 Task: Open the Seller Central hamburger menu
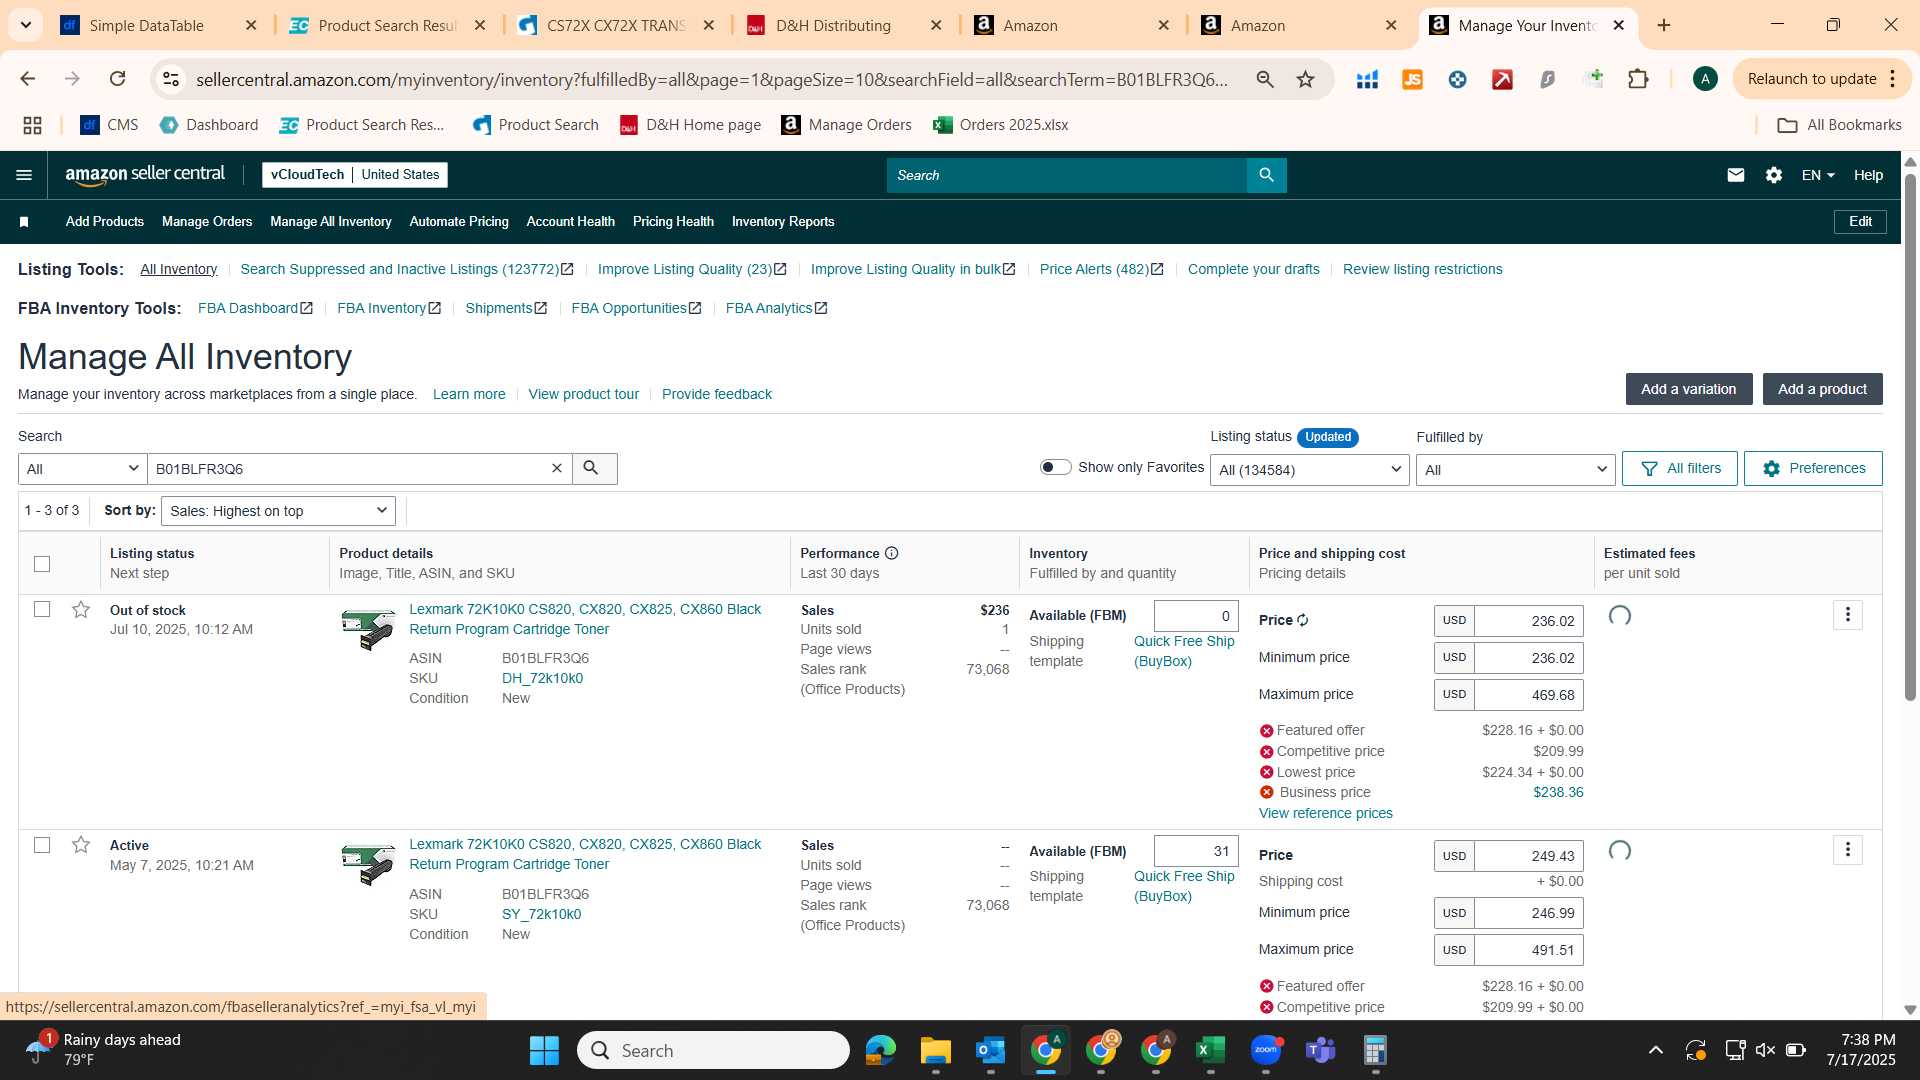(24, 175)
